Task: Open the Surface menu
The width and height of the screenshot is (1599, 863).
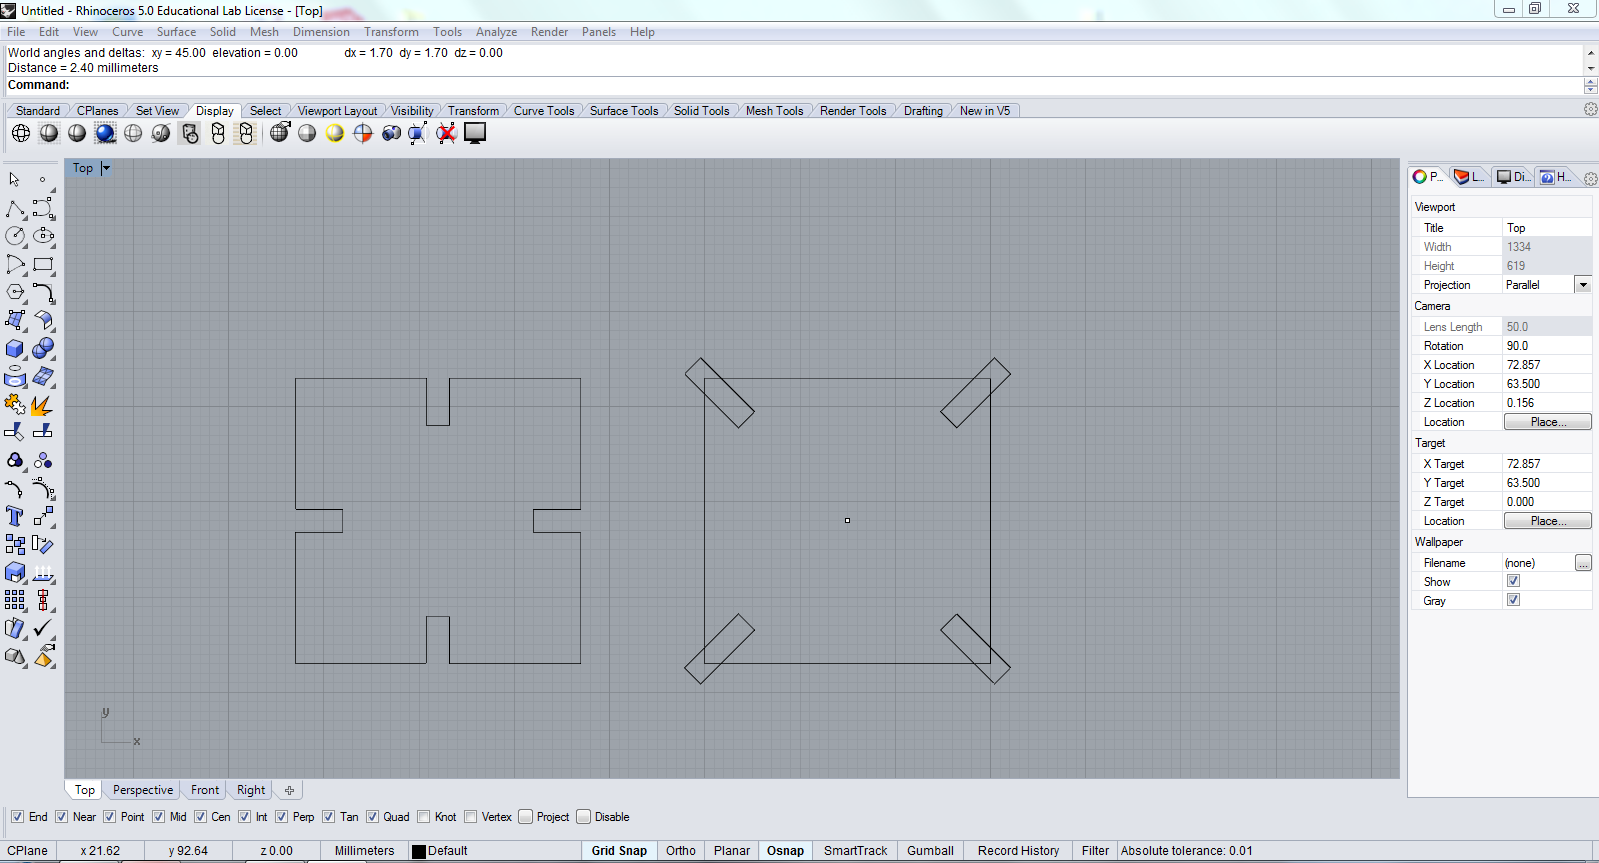Action: 176,32
